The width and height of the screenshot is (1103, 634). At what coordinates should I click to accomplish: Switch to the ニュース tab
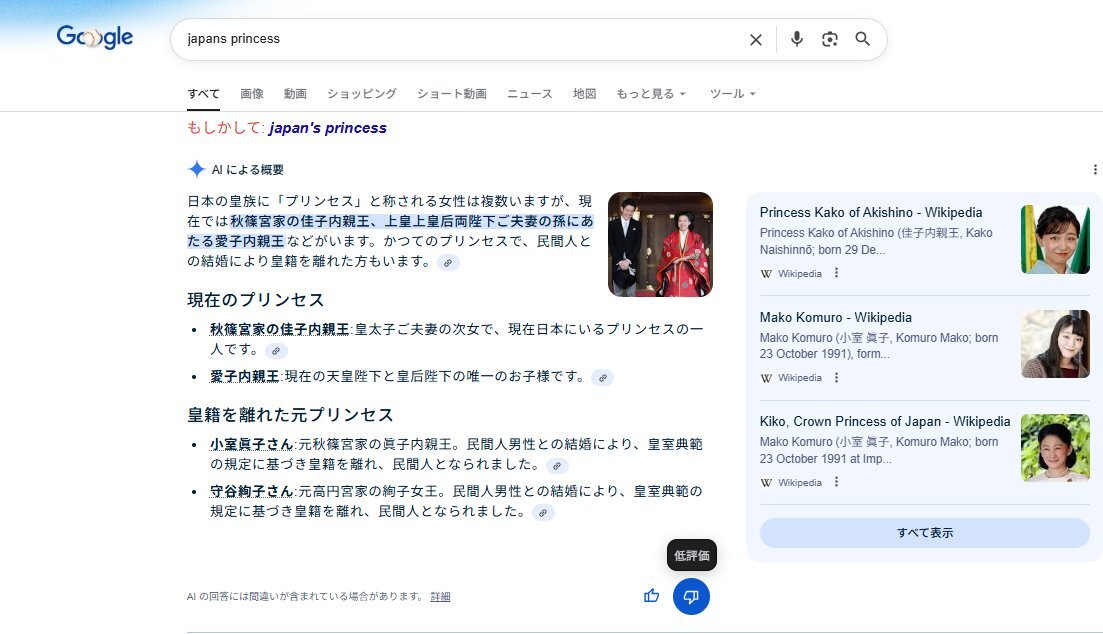(529, 94)
